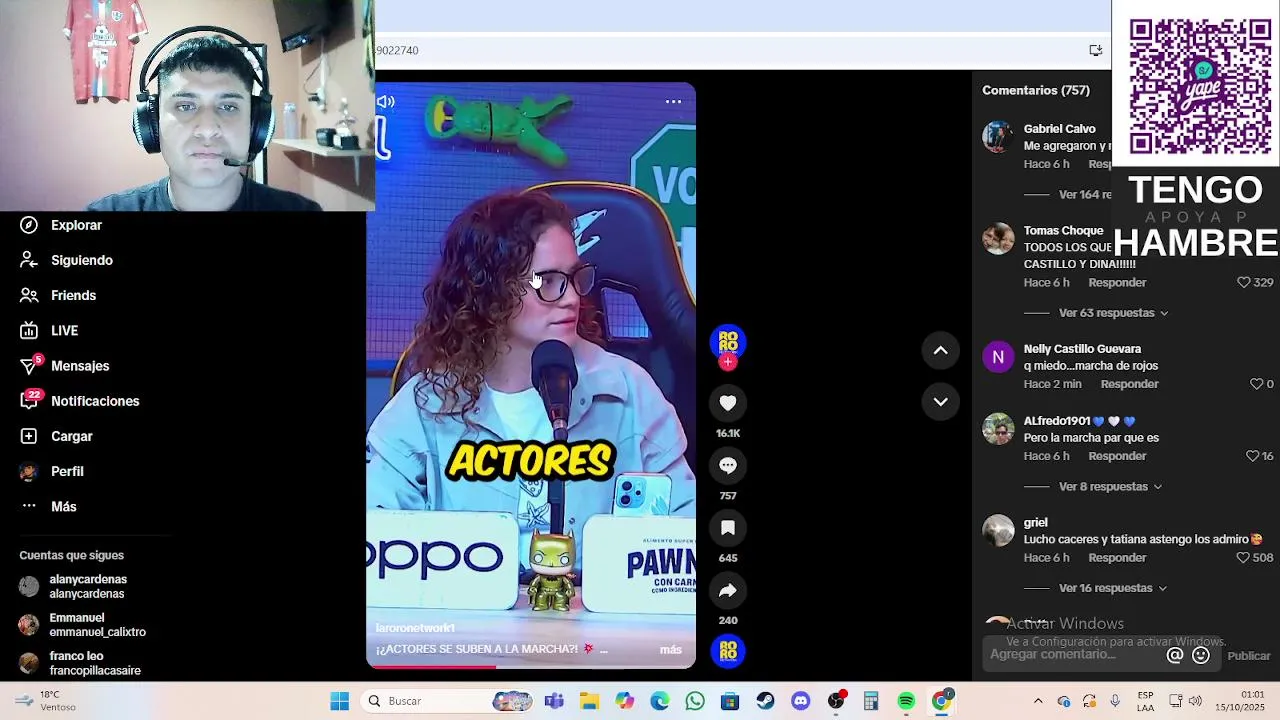
Task: Go to Siguiendo feed
Action: point(66,260)
